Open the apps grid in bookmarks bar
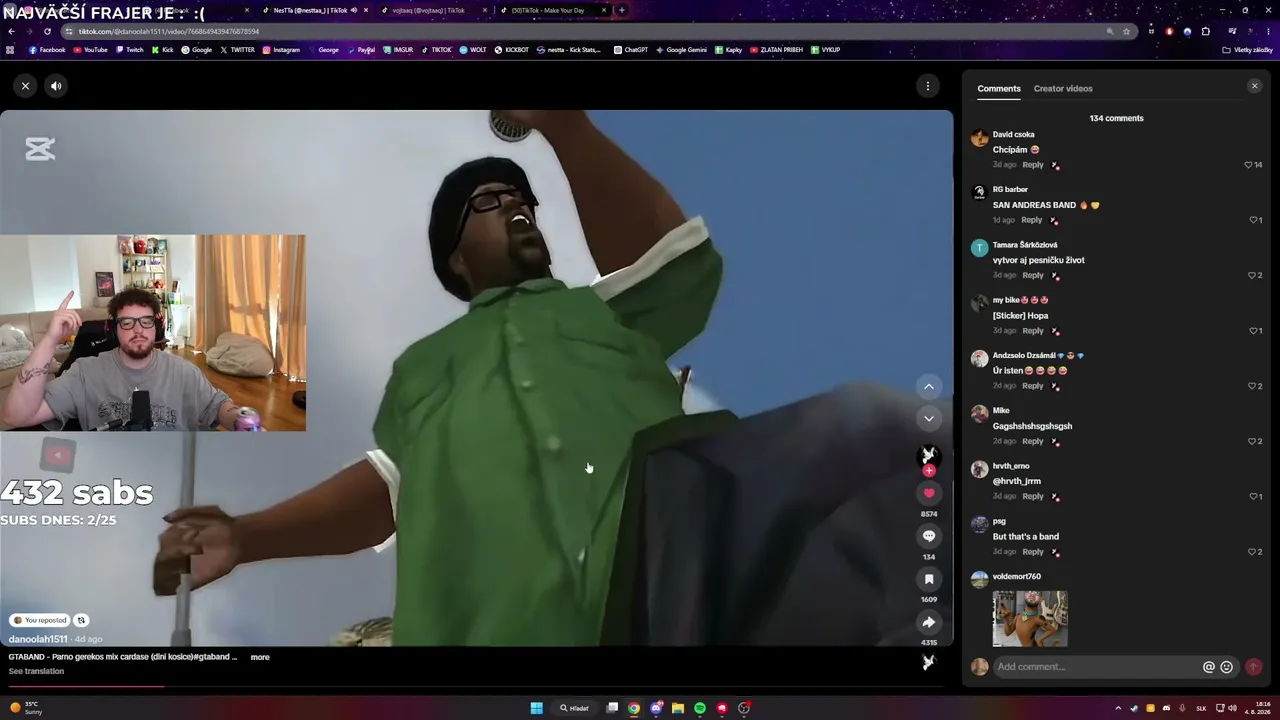The image size is (1280, 720). [10, 50]
